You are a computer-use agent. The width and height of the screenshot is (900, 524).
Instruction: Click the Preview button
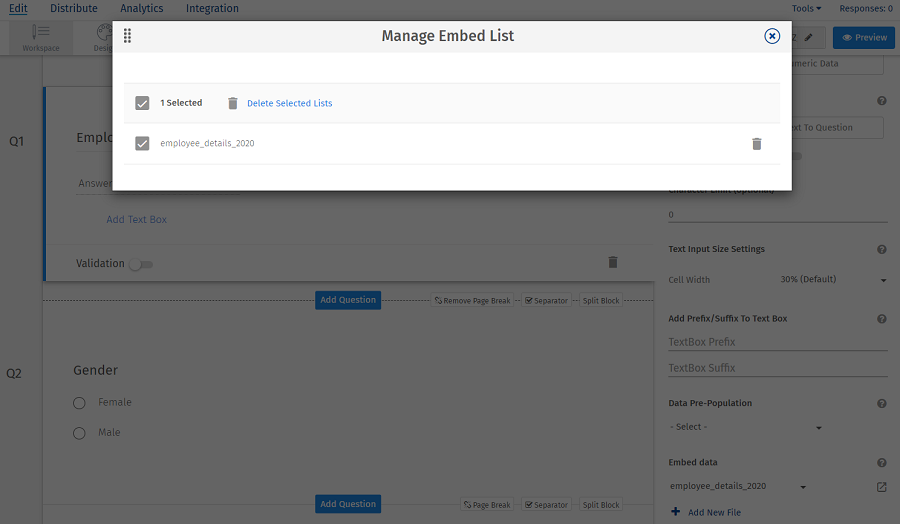coord(864,37)
